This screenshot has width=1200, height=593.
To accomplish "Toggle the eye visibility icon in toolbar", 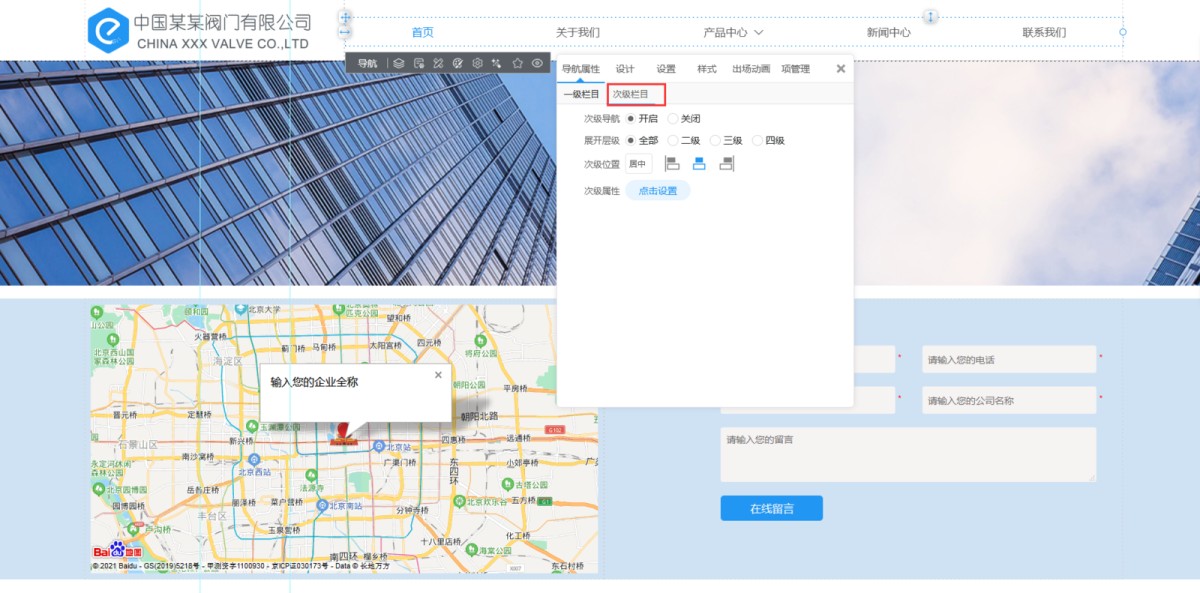I will point(537,63).
